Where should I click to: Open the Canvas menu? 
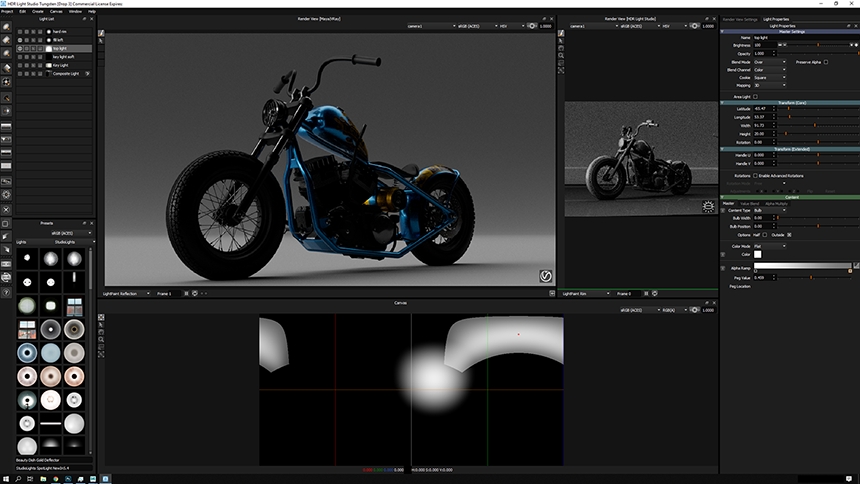(x=56, y=11)
